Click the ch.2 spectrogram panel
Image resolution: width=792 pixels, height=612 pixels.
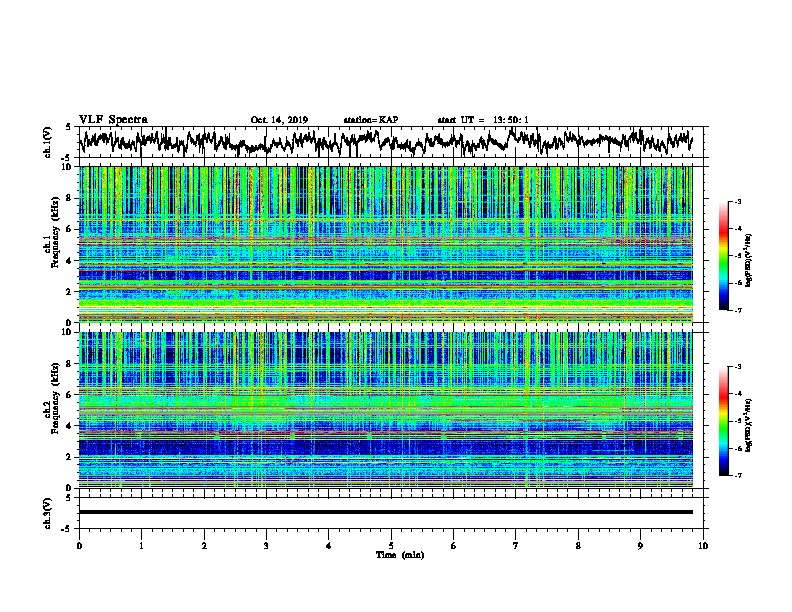click(386, 410)
